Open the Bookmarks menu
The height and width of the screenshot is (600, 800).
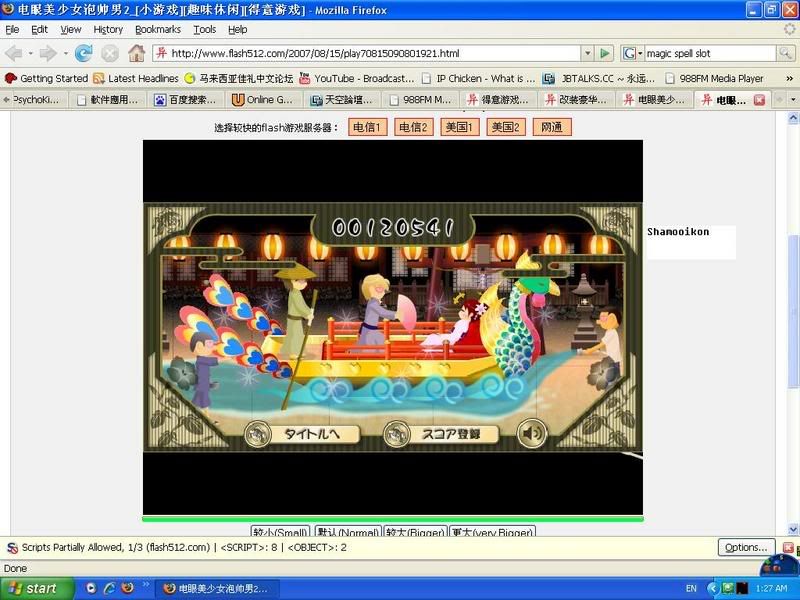click(158, 30)
